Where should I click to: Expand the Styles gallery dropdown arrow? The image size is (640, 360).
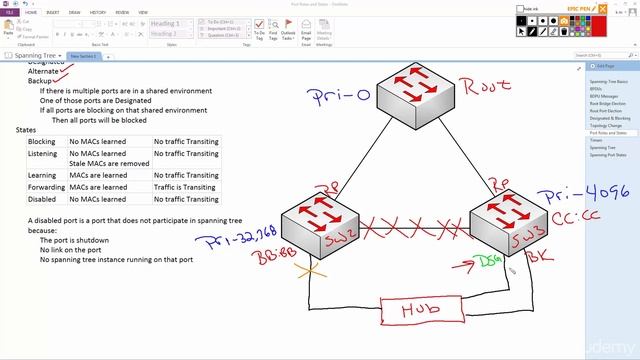coord(191,36)
